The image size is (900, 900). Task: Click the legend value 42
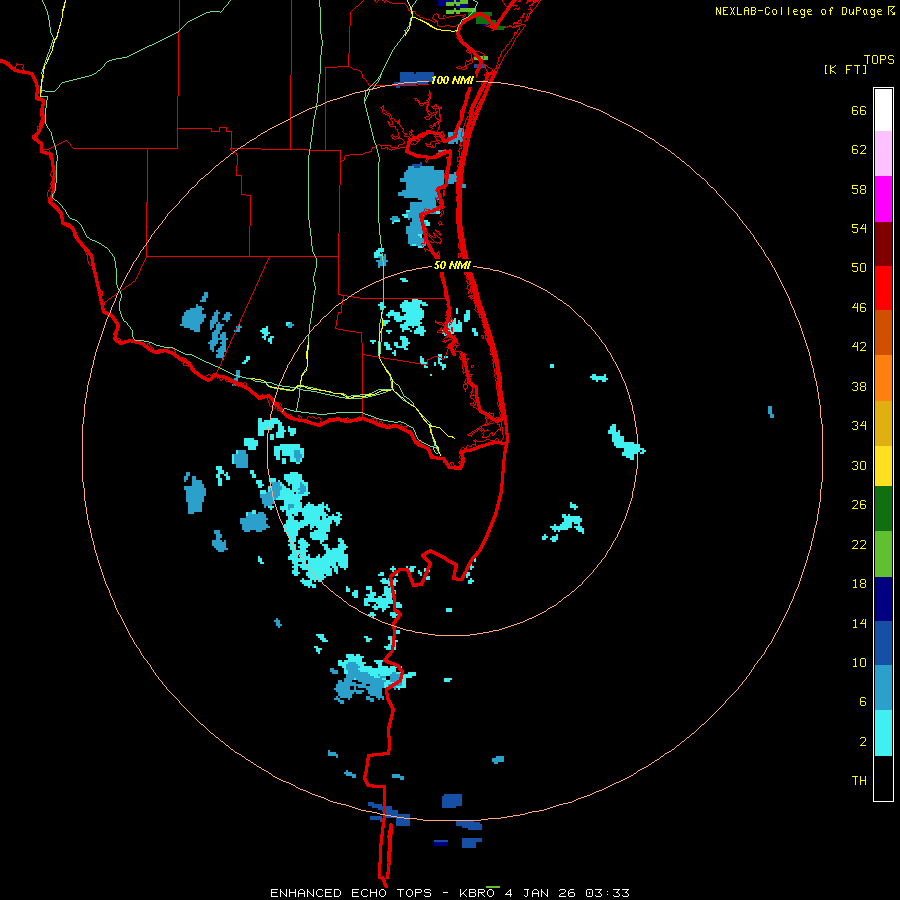tap(859, 347)
